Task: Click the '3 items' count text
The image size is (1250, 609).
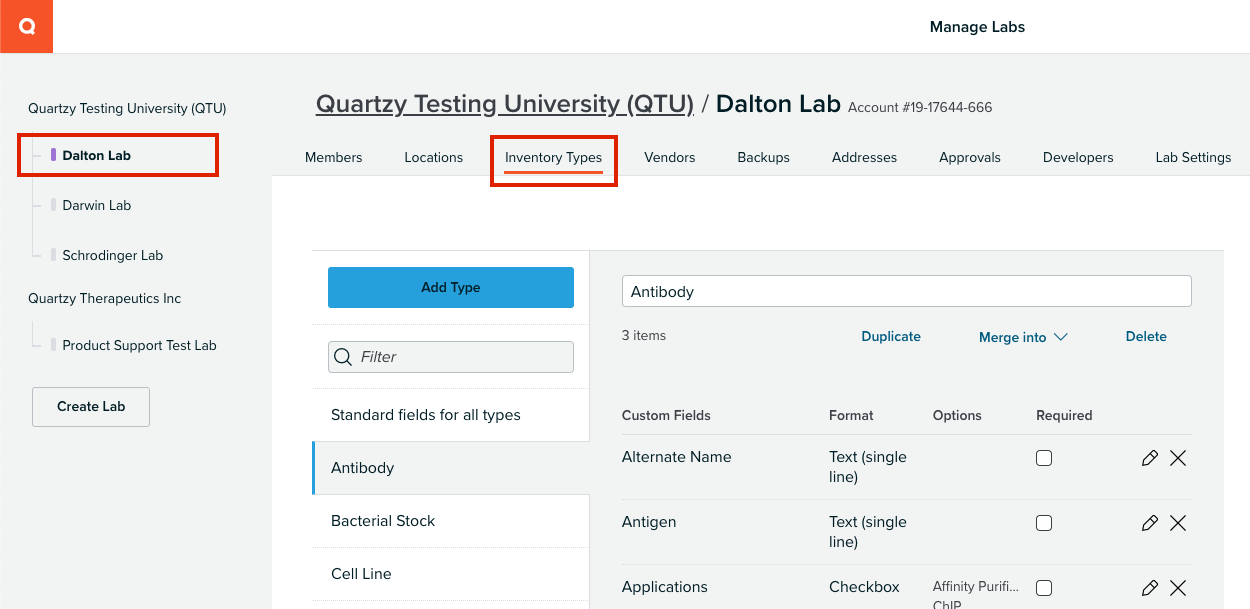Action: [x=644, y=336]
